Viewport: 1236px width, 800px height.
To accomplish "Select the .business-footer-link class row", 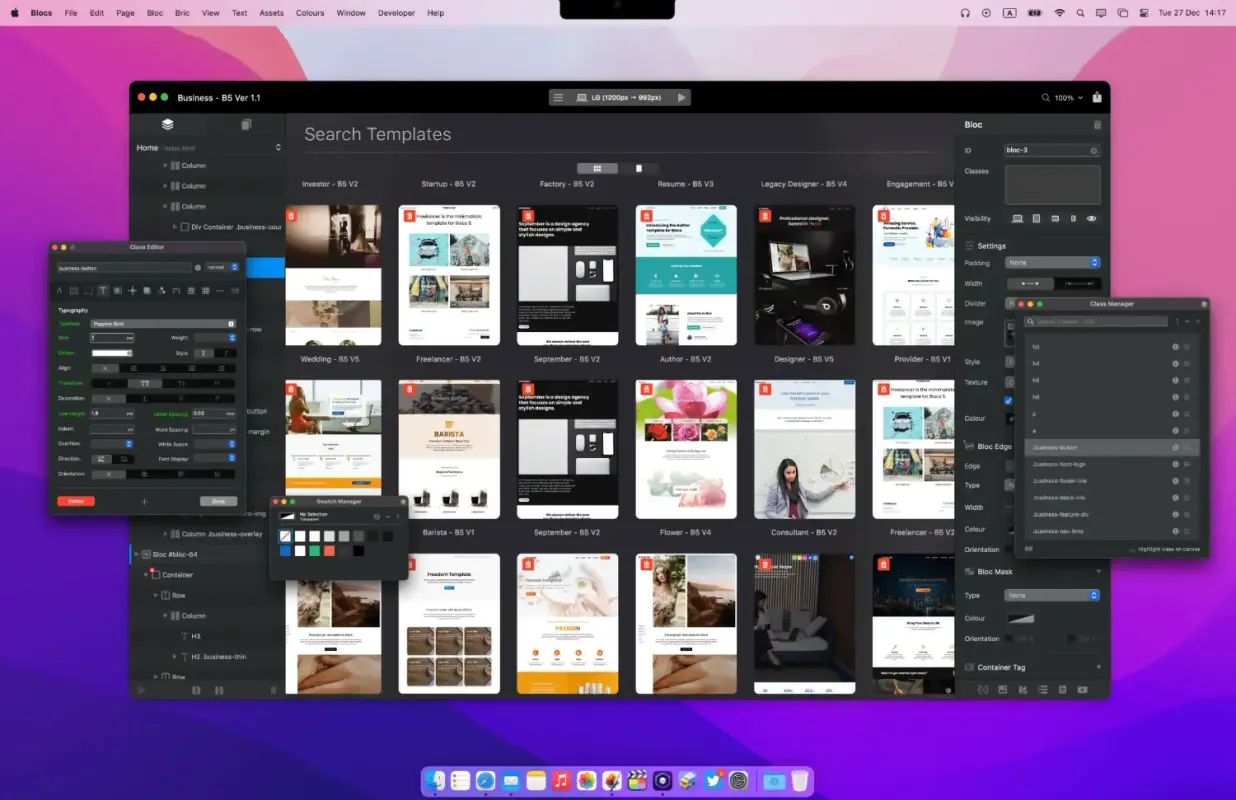I will 1111,481.
